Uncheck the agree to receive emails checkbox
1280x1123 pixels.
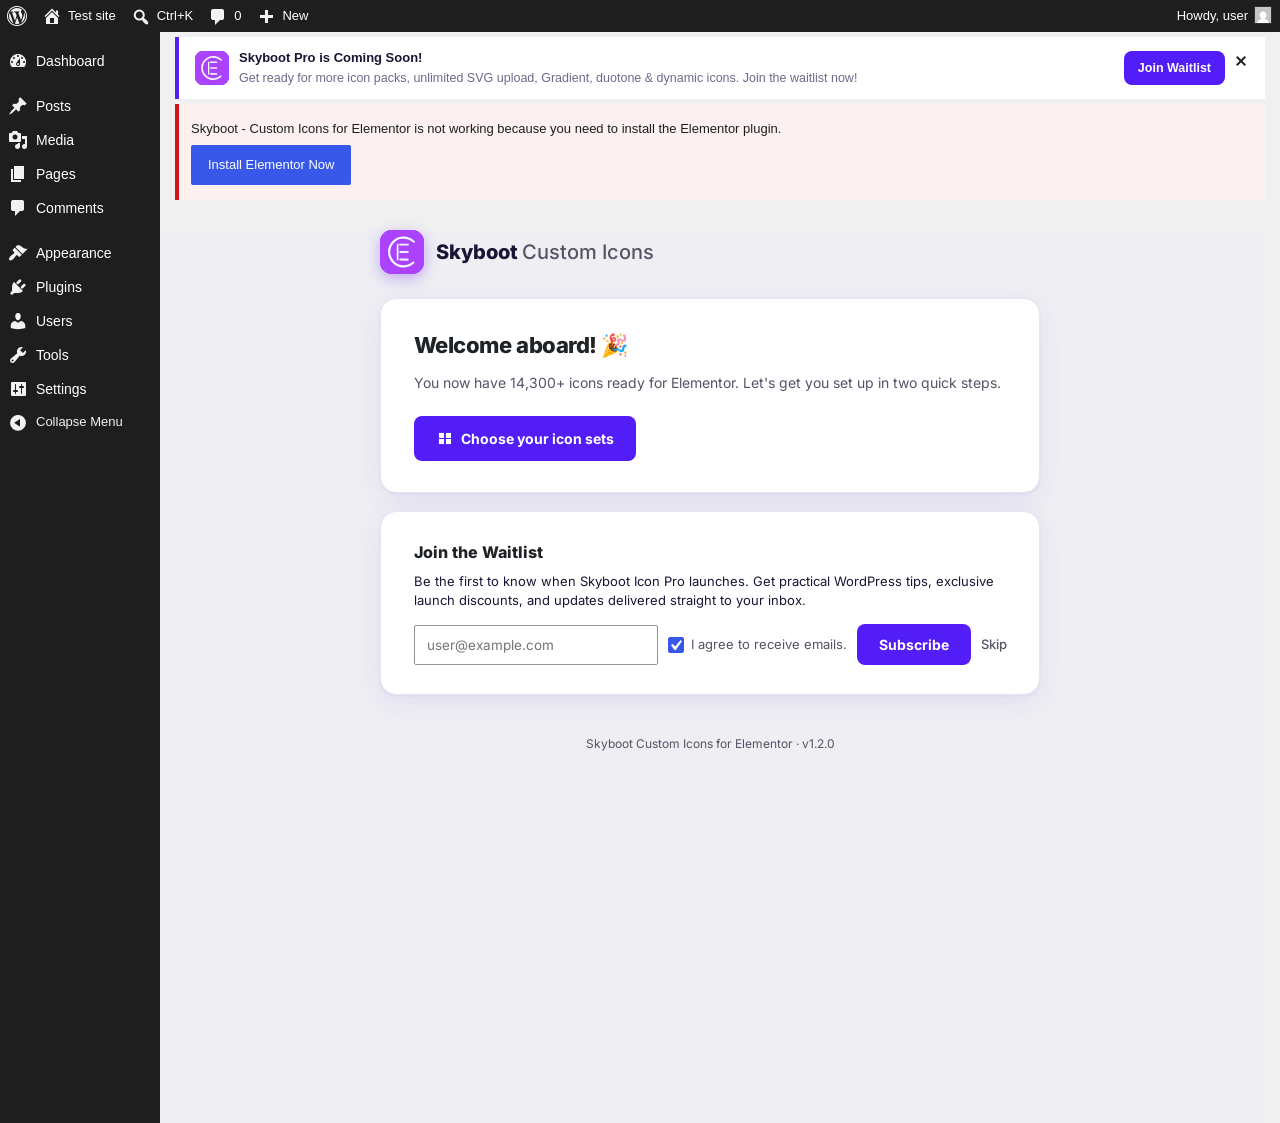click(676, 645)
